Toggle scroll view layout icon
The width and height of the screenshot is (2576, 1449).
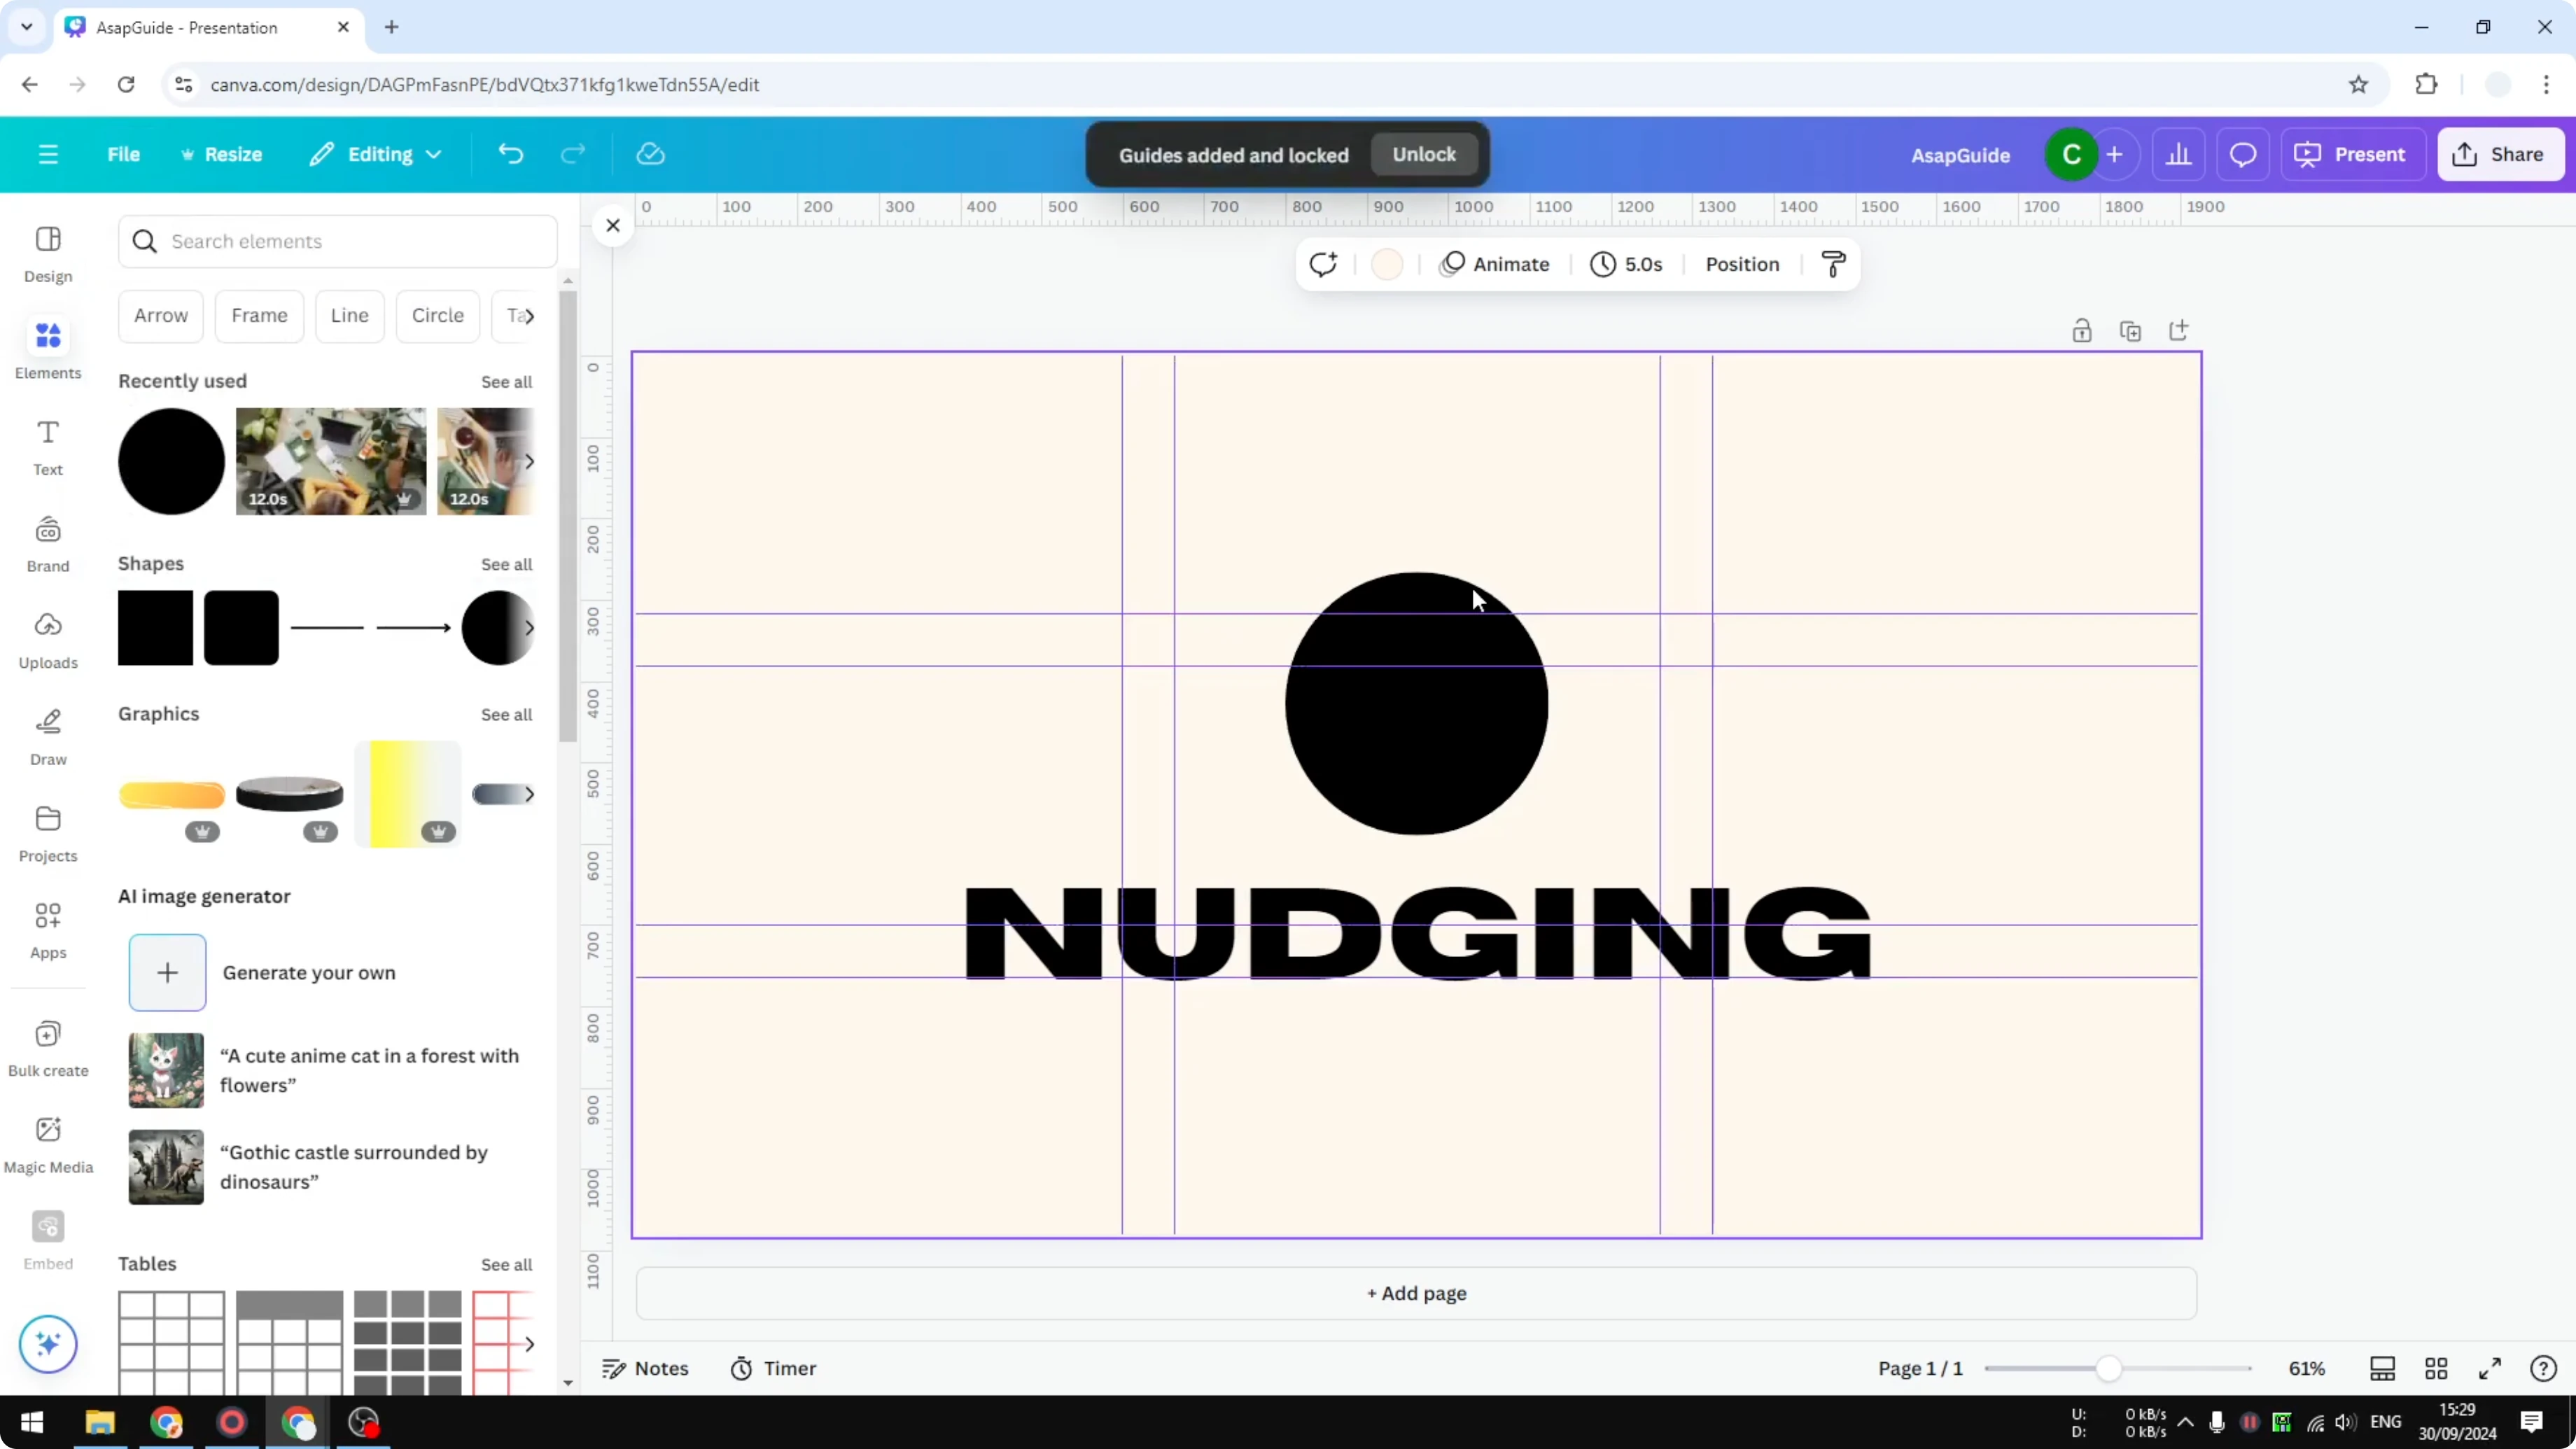(x=2382, y=1368)
